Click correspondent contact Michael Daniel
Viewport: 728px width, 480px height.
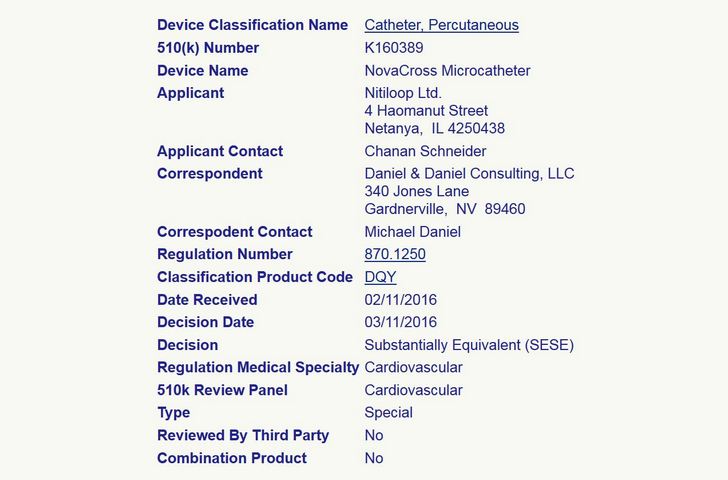pos(412,232)
